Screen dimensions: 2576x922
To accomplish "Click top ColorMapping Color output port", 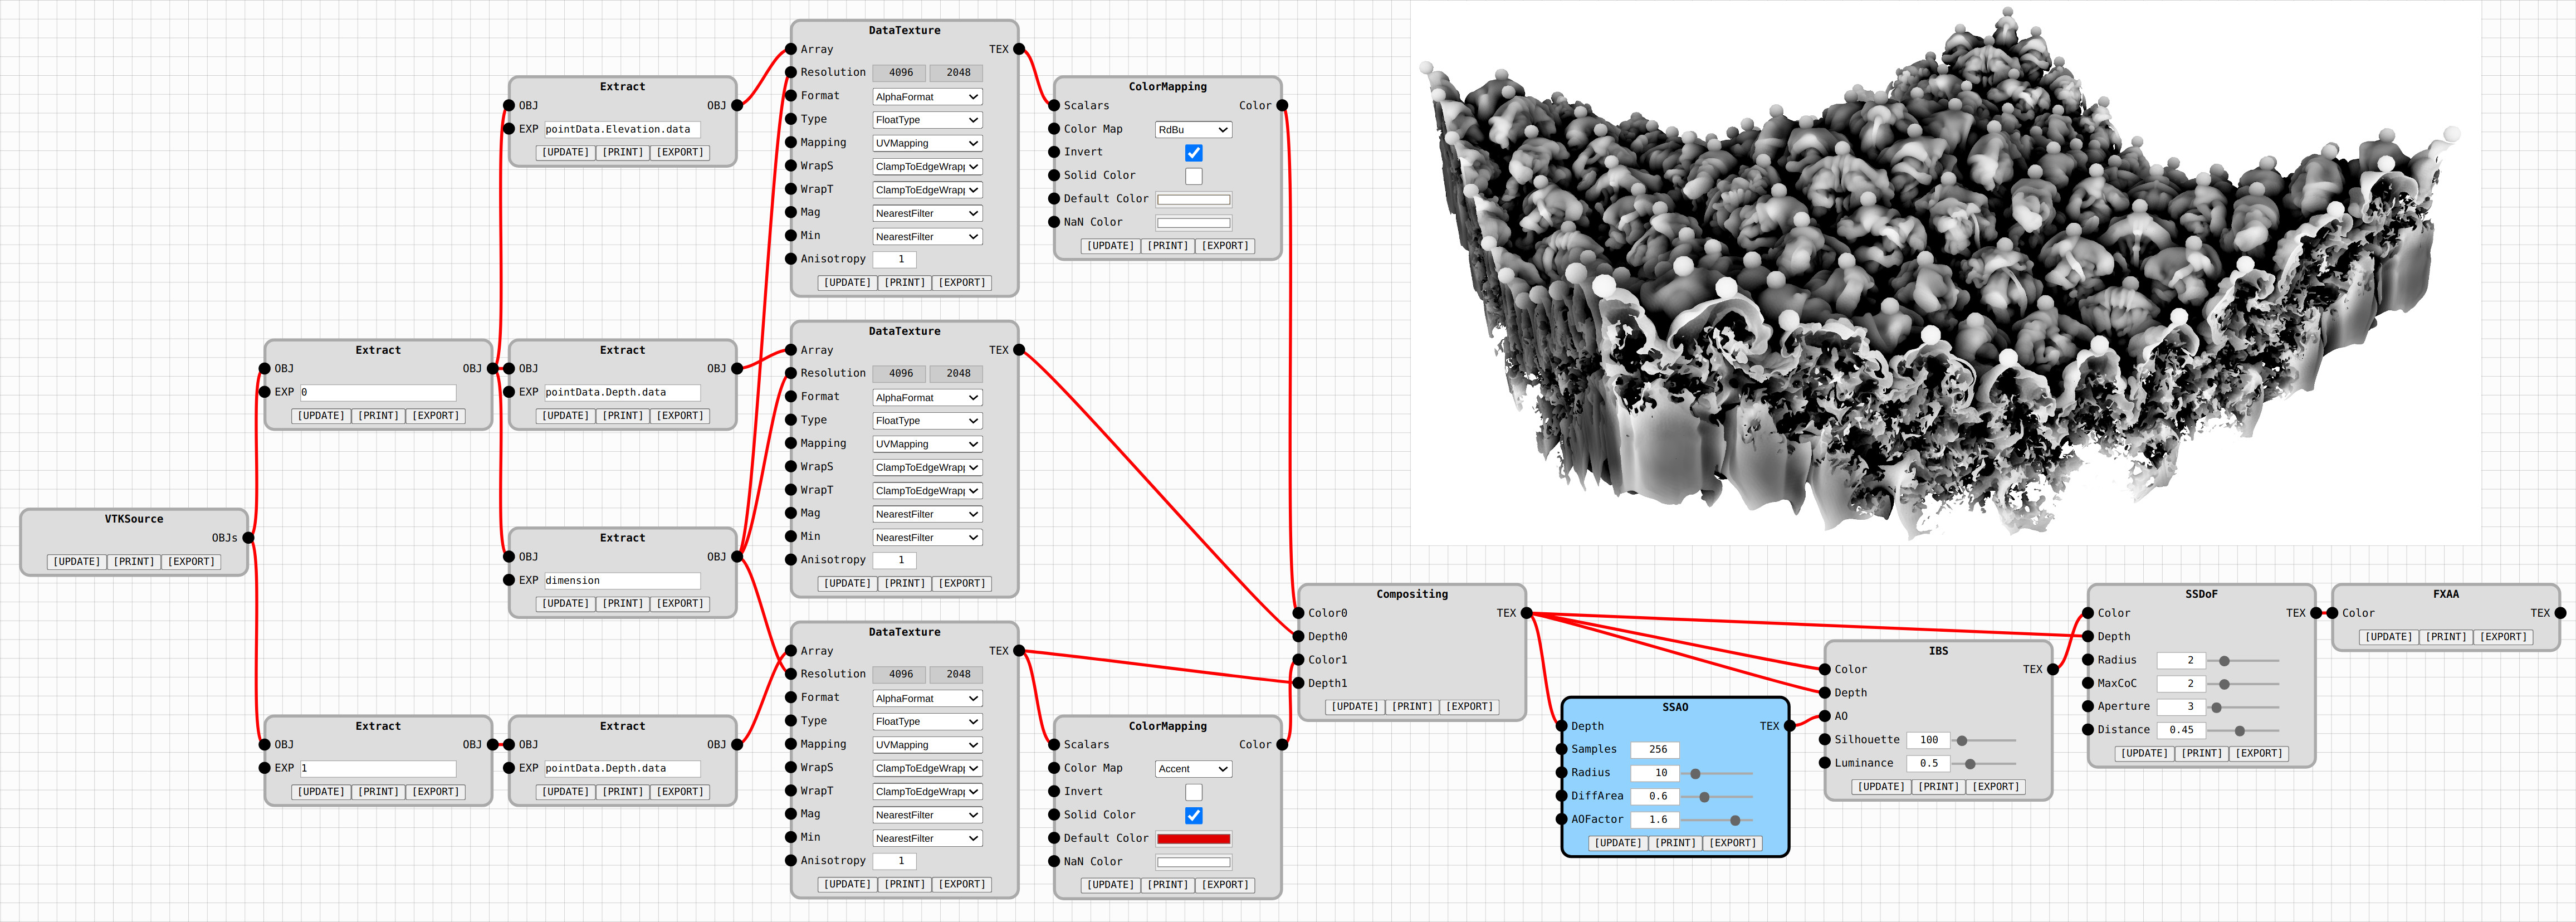I will pos(1282,105).
